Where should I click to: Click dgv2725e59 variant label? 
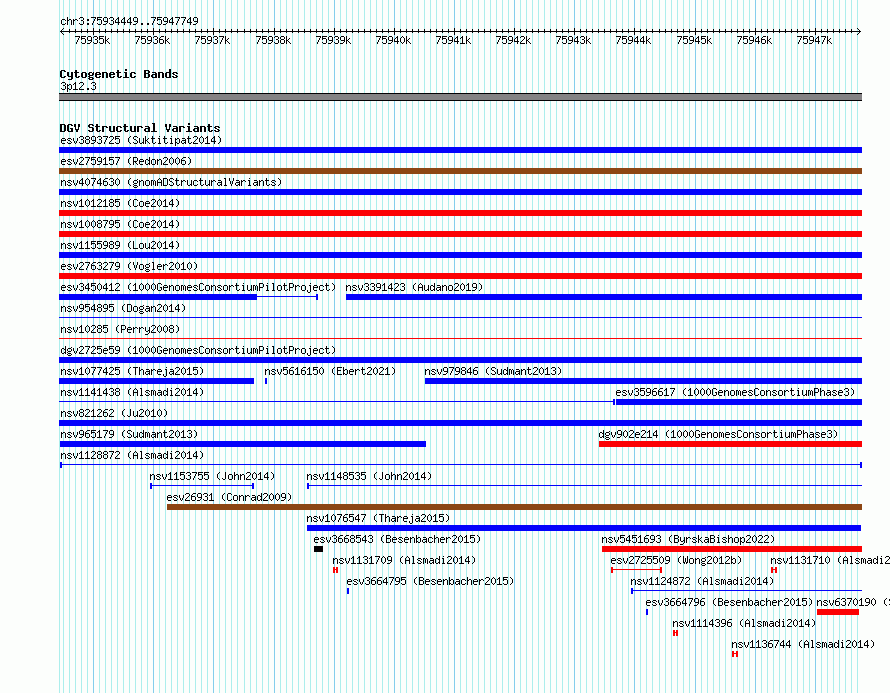point(198,350)
